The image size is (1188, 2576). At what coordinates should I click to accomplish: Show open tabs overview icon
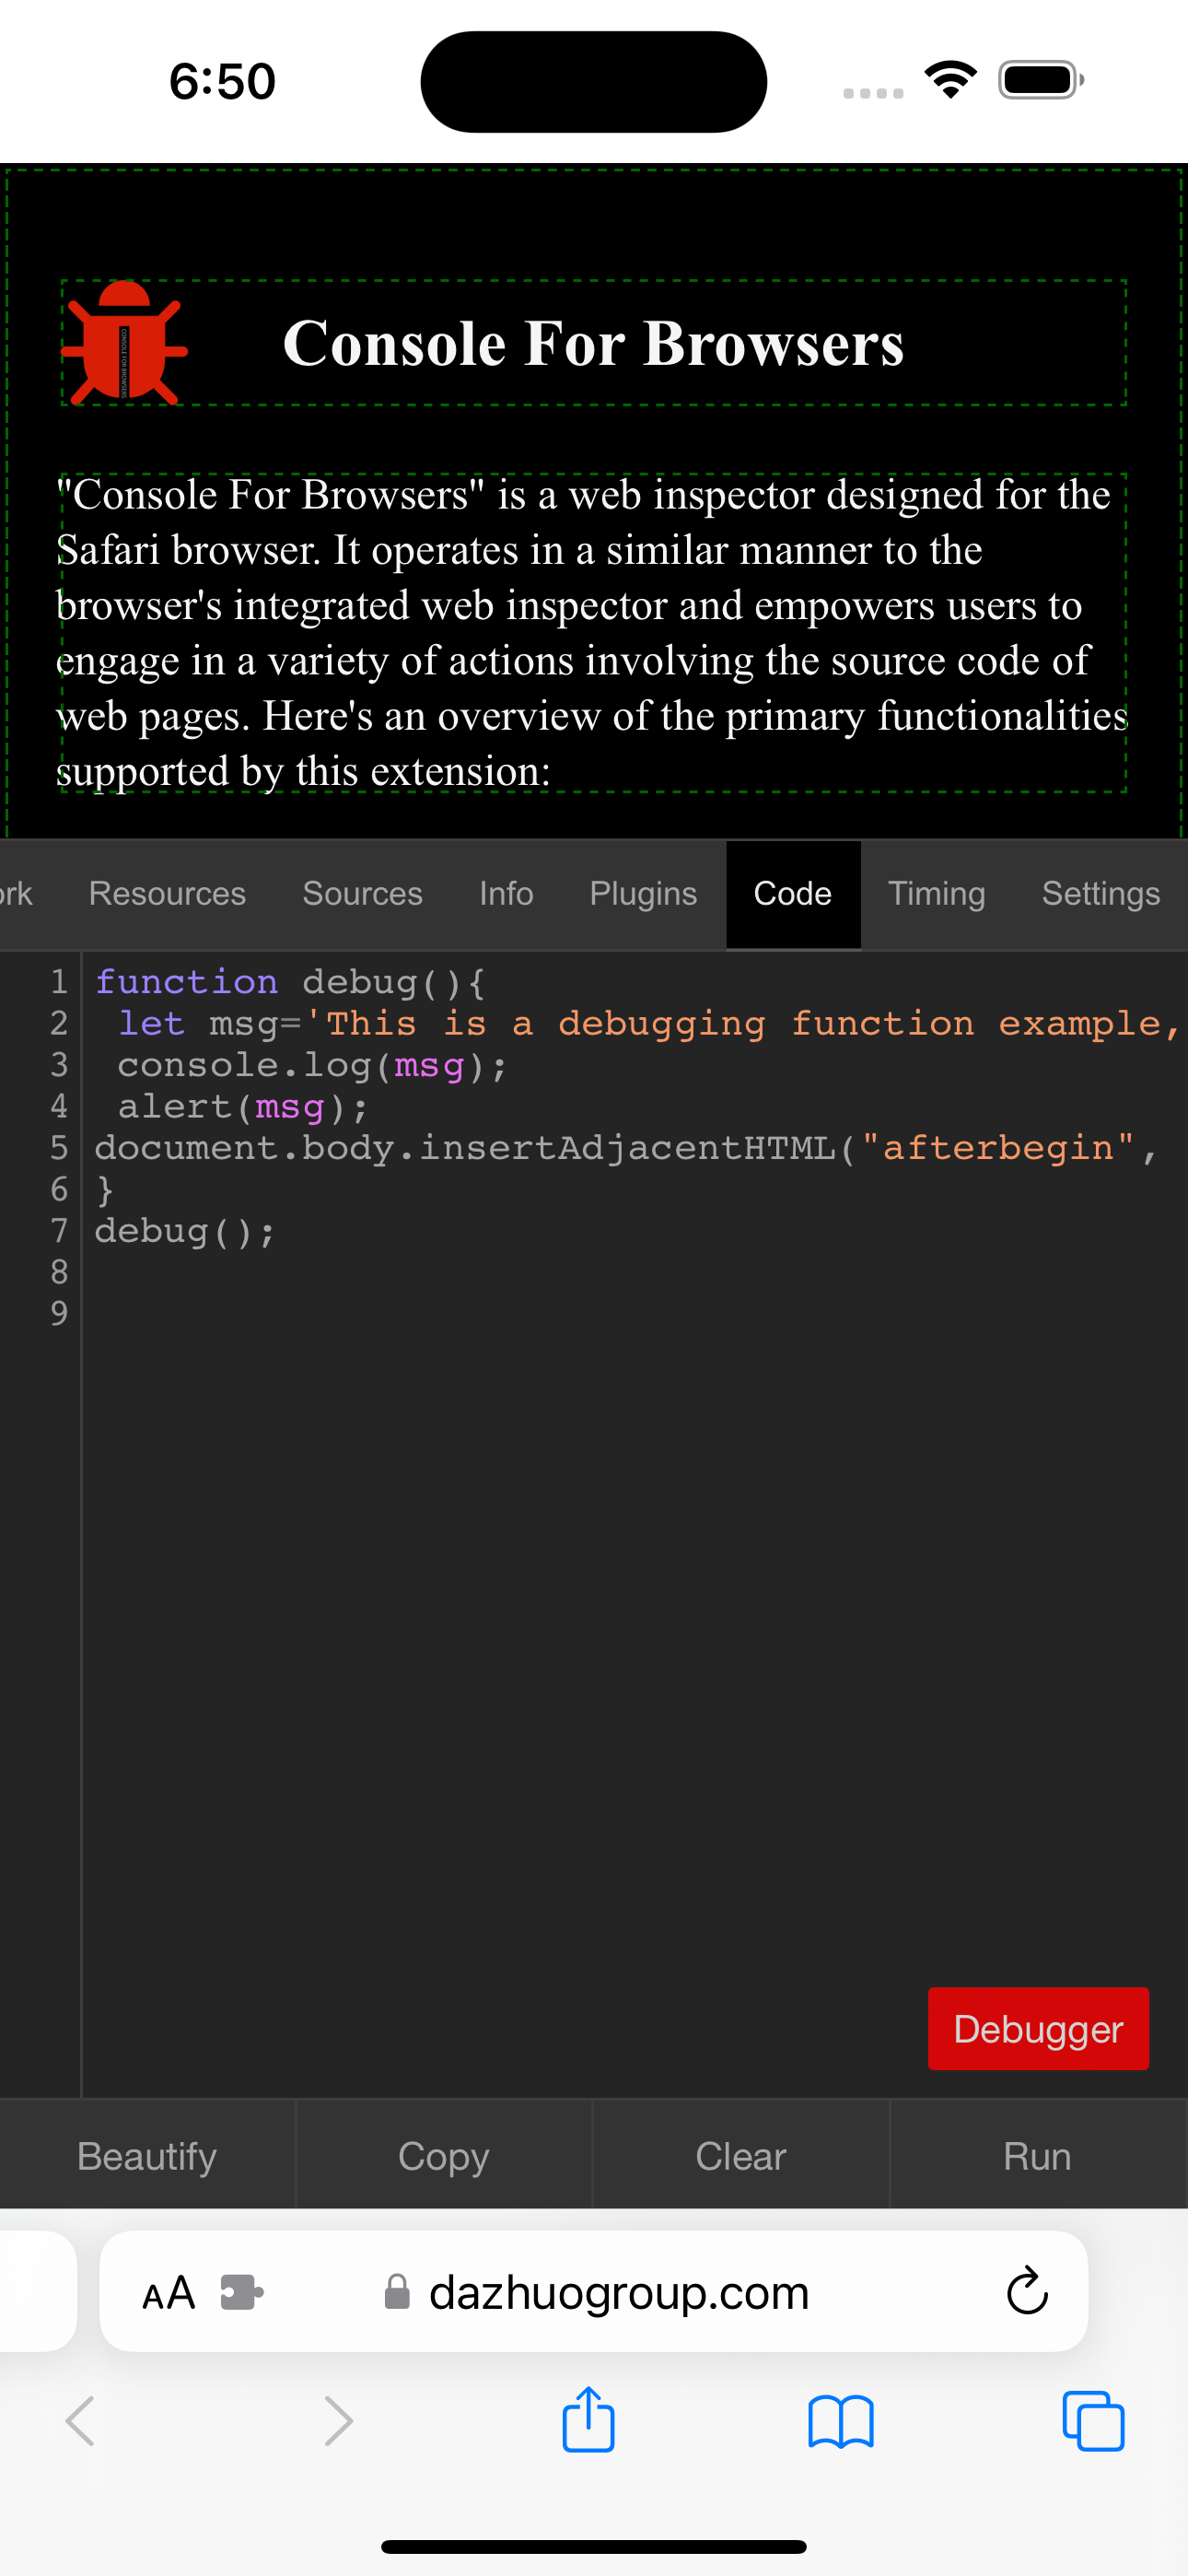pos(1093,2421)
